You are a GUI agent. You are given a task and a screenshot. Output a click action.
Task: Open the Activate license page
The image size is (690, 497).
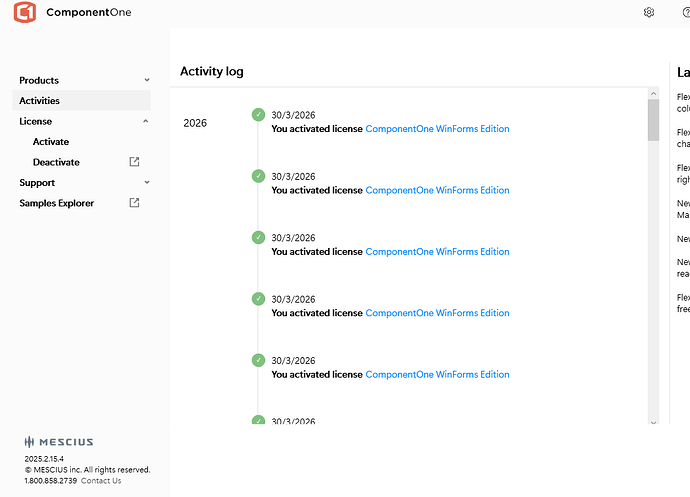(x=51, y=142)
